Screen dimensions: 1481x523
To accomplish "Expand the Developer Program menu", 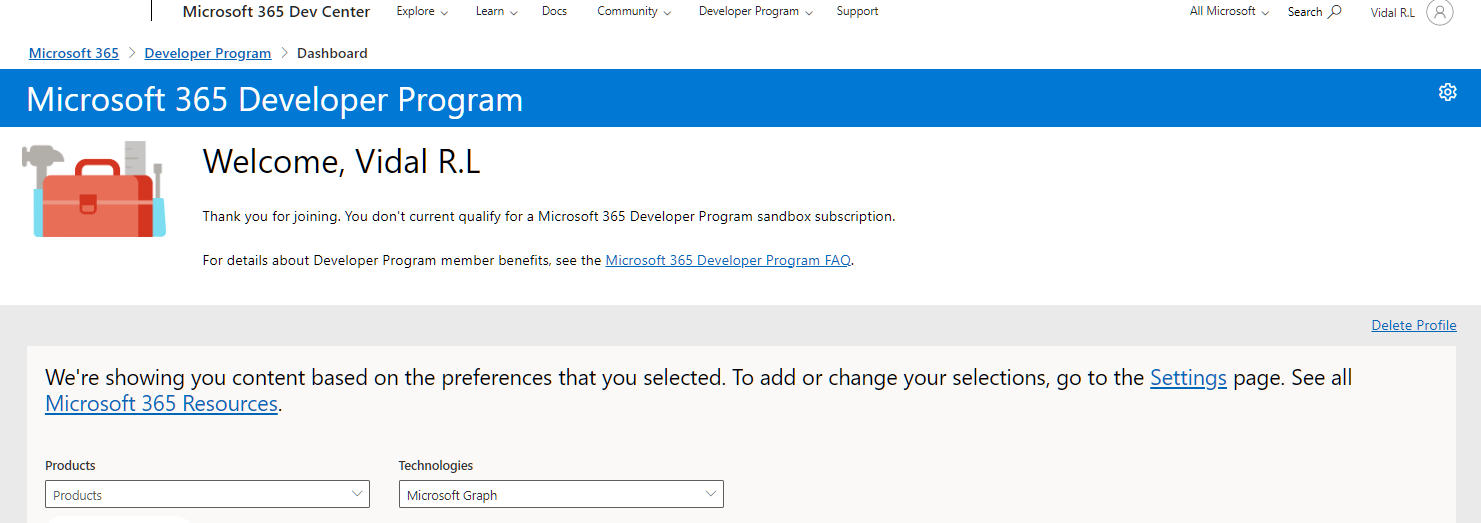I will pos(756,12).
